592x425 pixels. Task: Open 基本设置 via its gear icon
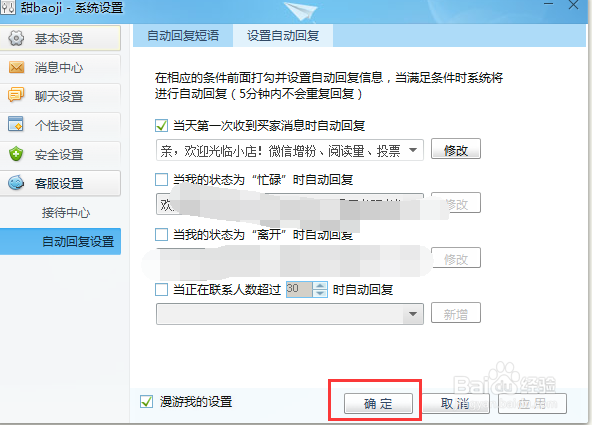pos(16,38)
